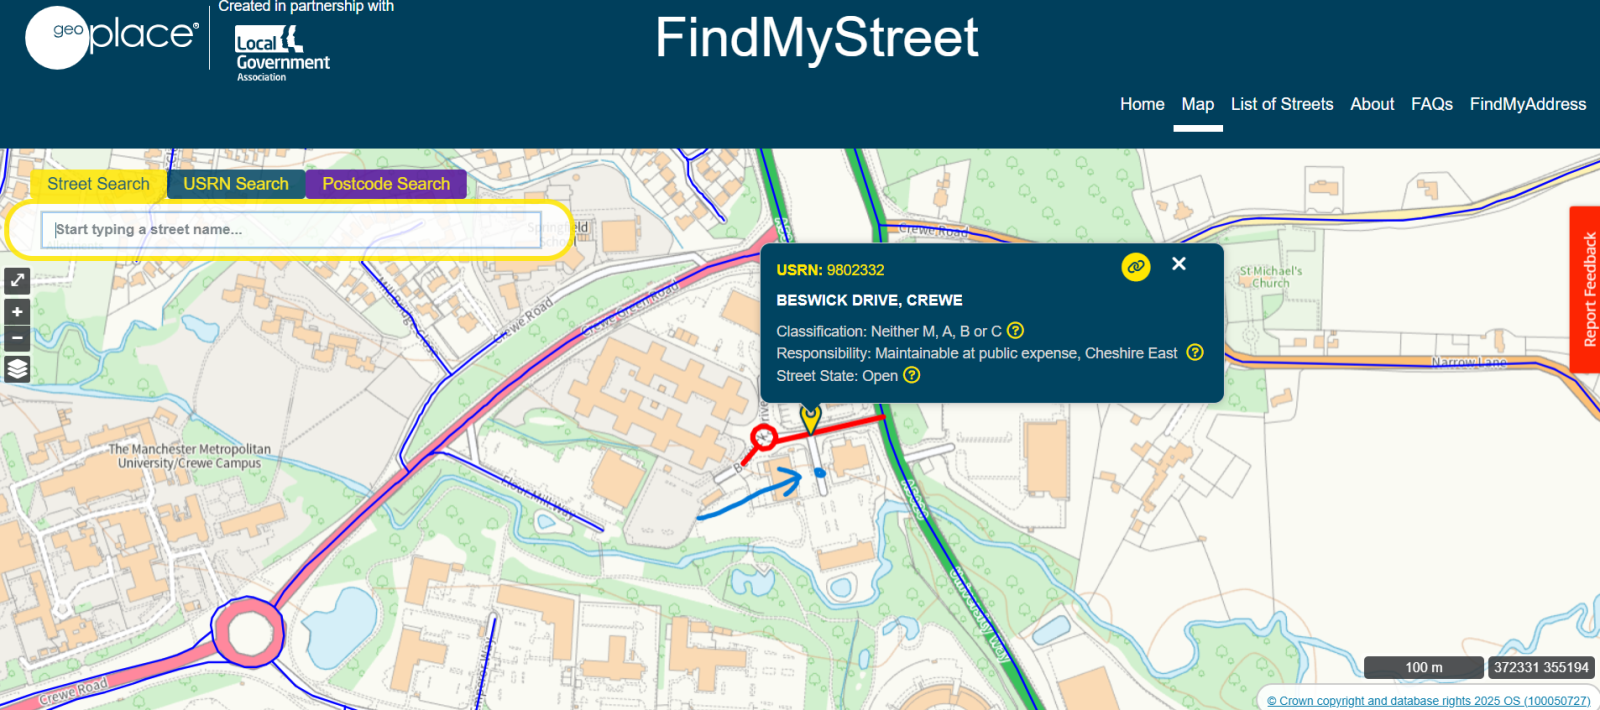Copy the USRN link icon in popup
Viewport: 1600px width, 710px height.
click(x=1135, y=267)
